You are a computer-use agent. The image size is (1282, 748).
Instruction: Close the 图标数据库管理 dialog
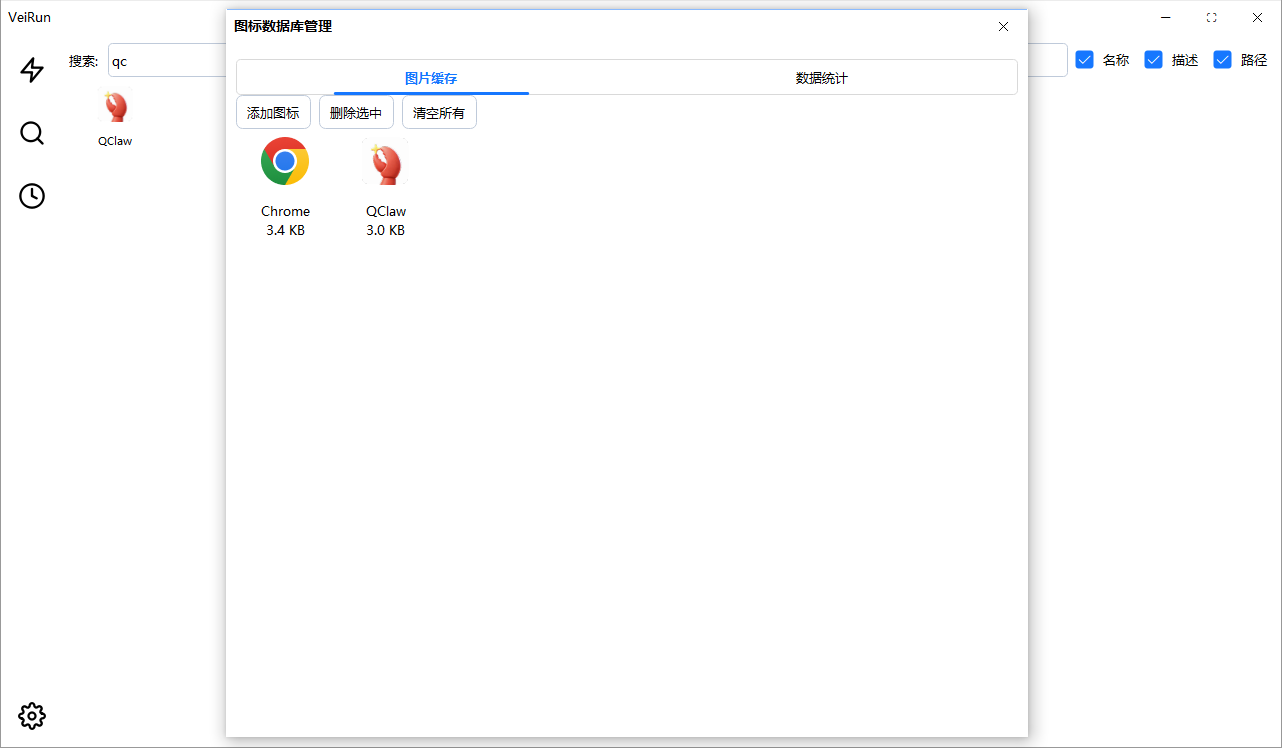point(1003,26)
